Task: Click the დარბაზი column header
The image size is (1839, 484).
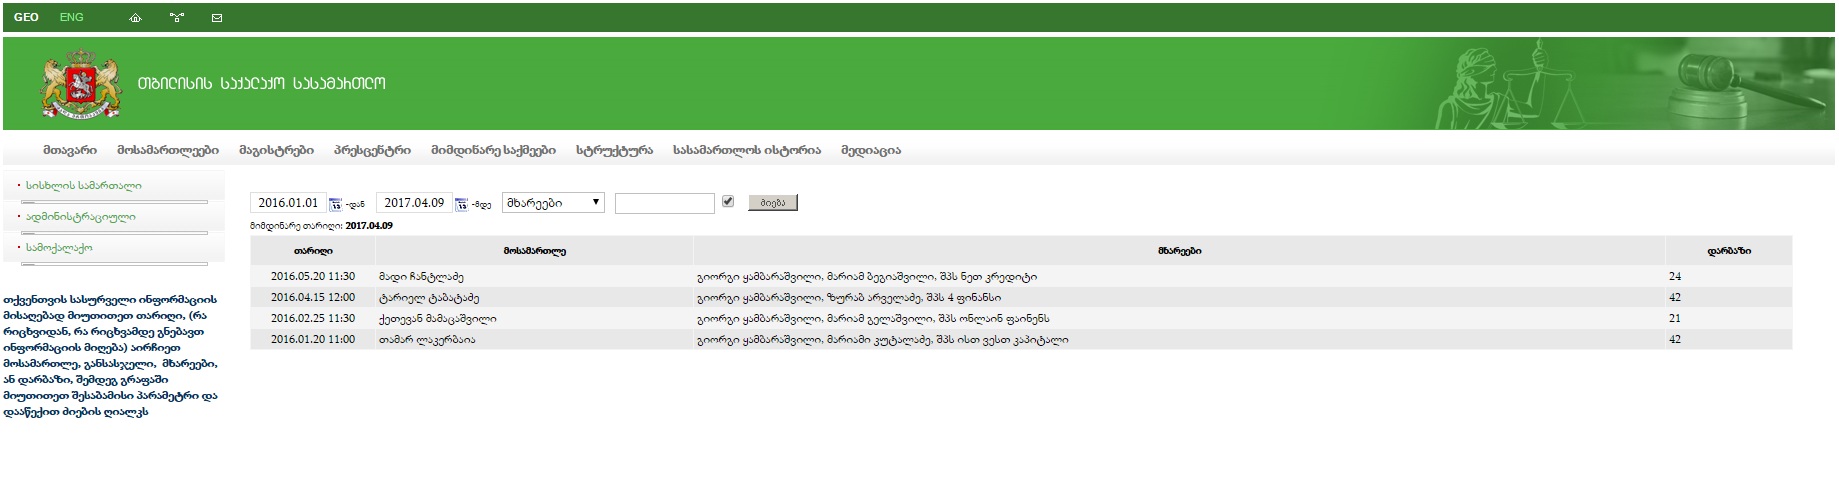Action: [x=1729, y=251]
